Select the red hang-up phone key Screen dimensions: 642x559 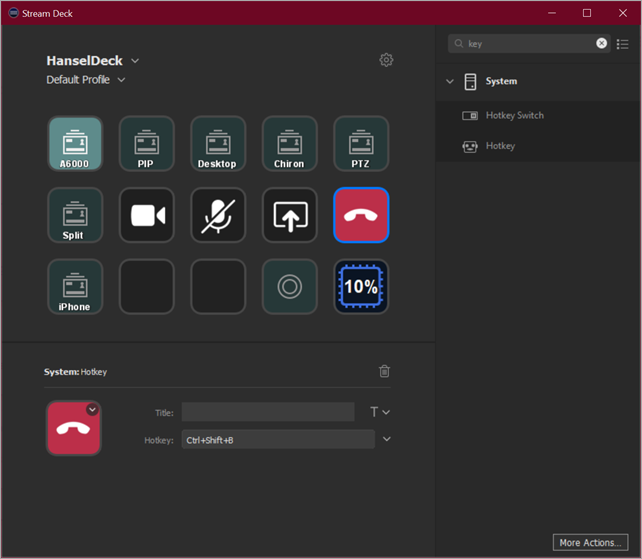click(x=361, y=215)
